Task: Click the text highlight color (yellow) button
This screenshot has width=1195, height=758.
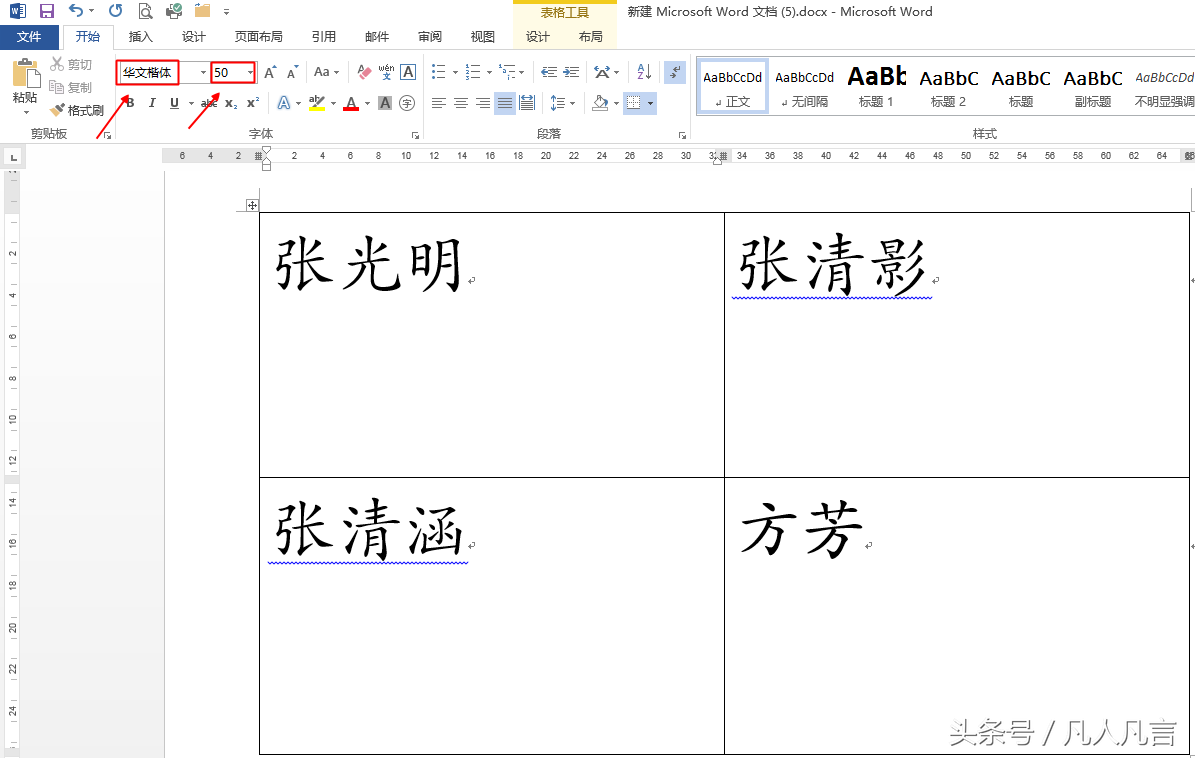Action: point(317,103)
